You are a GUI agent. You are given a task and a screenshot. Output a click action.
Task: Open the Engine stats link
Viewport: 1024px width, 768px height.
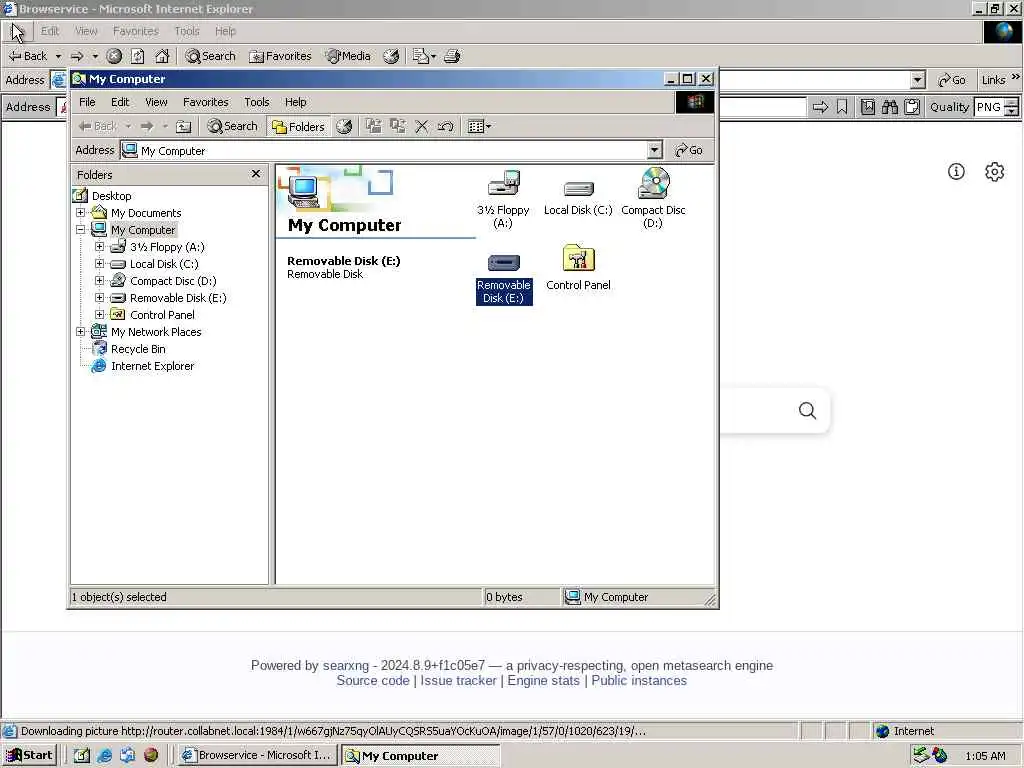click(543, 680)
